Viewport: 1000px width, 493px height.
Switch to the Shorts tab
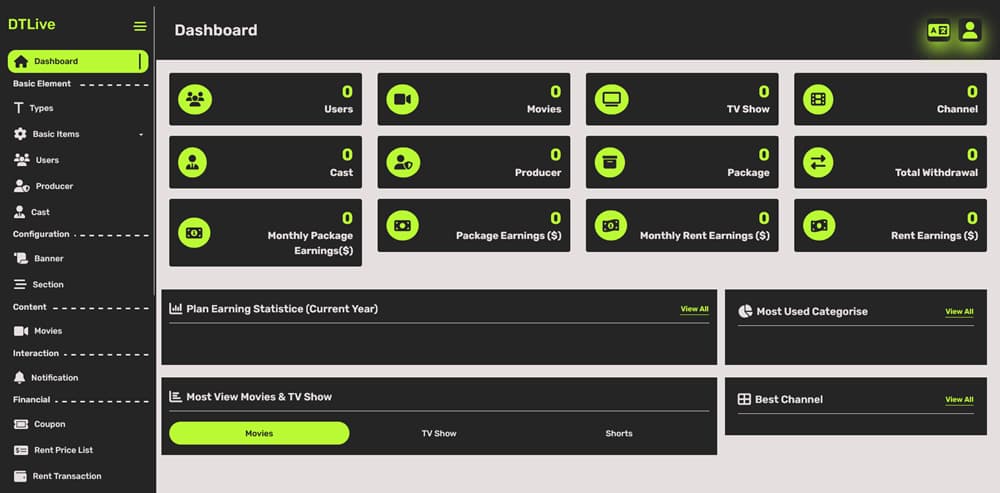coord(619,433)
